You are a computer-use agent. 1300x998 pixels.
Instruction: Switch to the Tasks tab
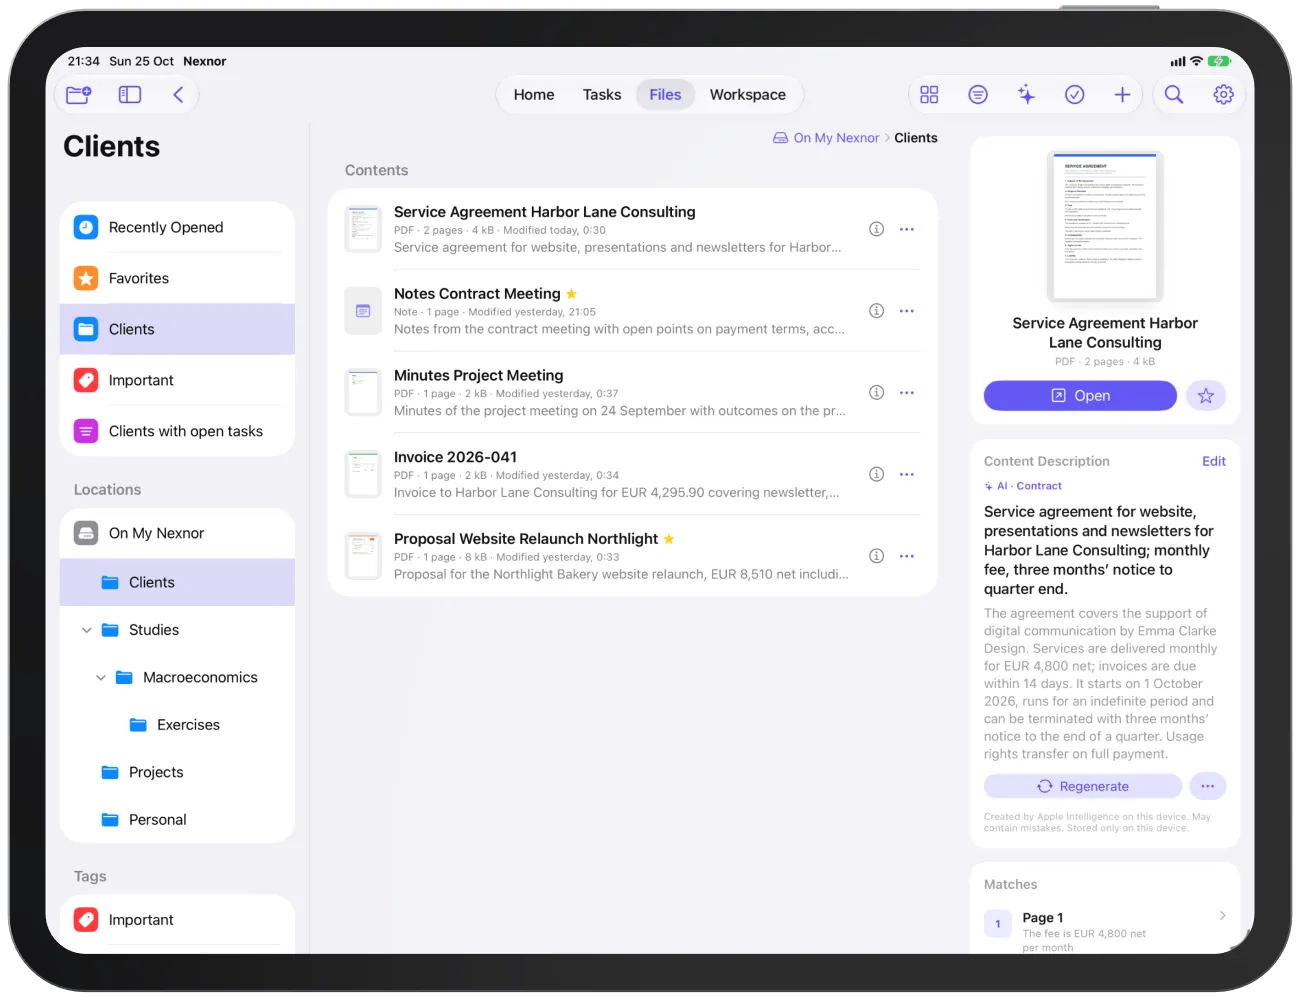click(x=602, y=95)
